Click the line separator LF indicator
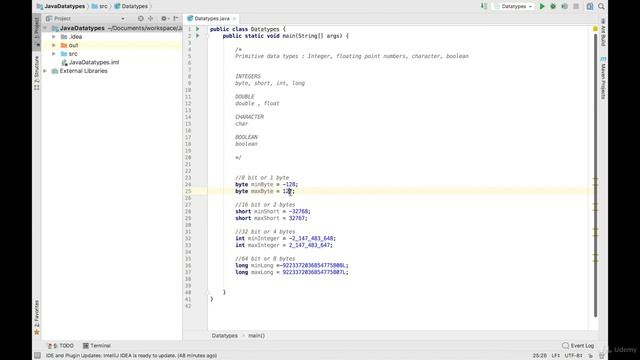Screen dimensions: 640x360 (556, 356)
